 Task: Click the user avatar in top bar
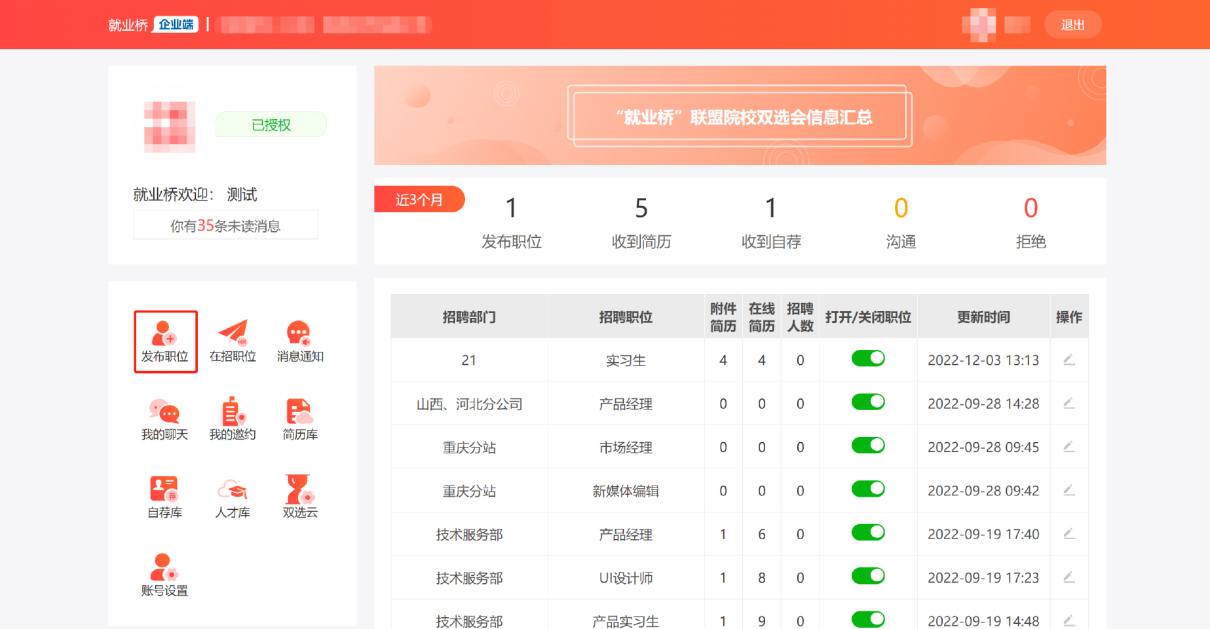coord(978,25)
